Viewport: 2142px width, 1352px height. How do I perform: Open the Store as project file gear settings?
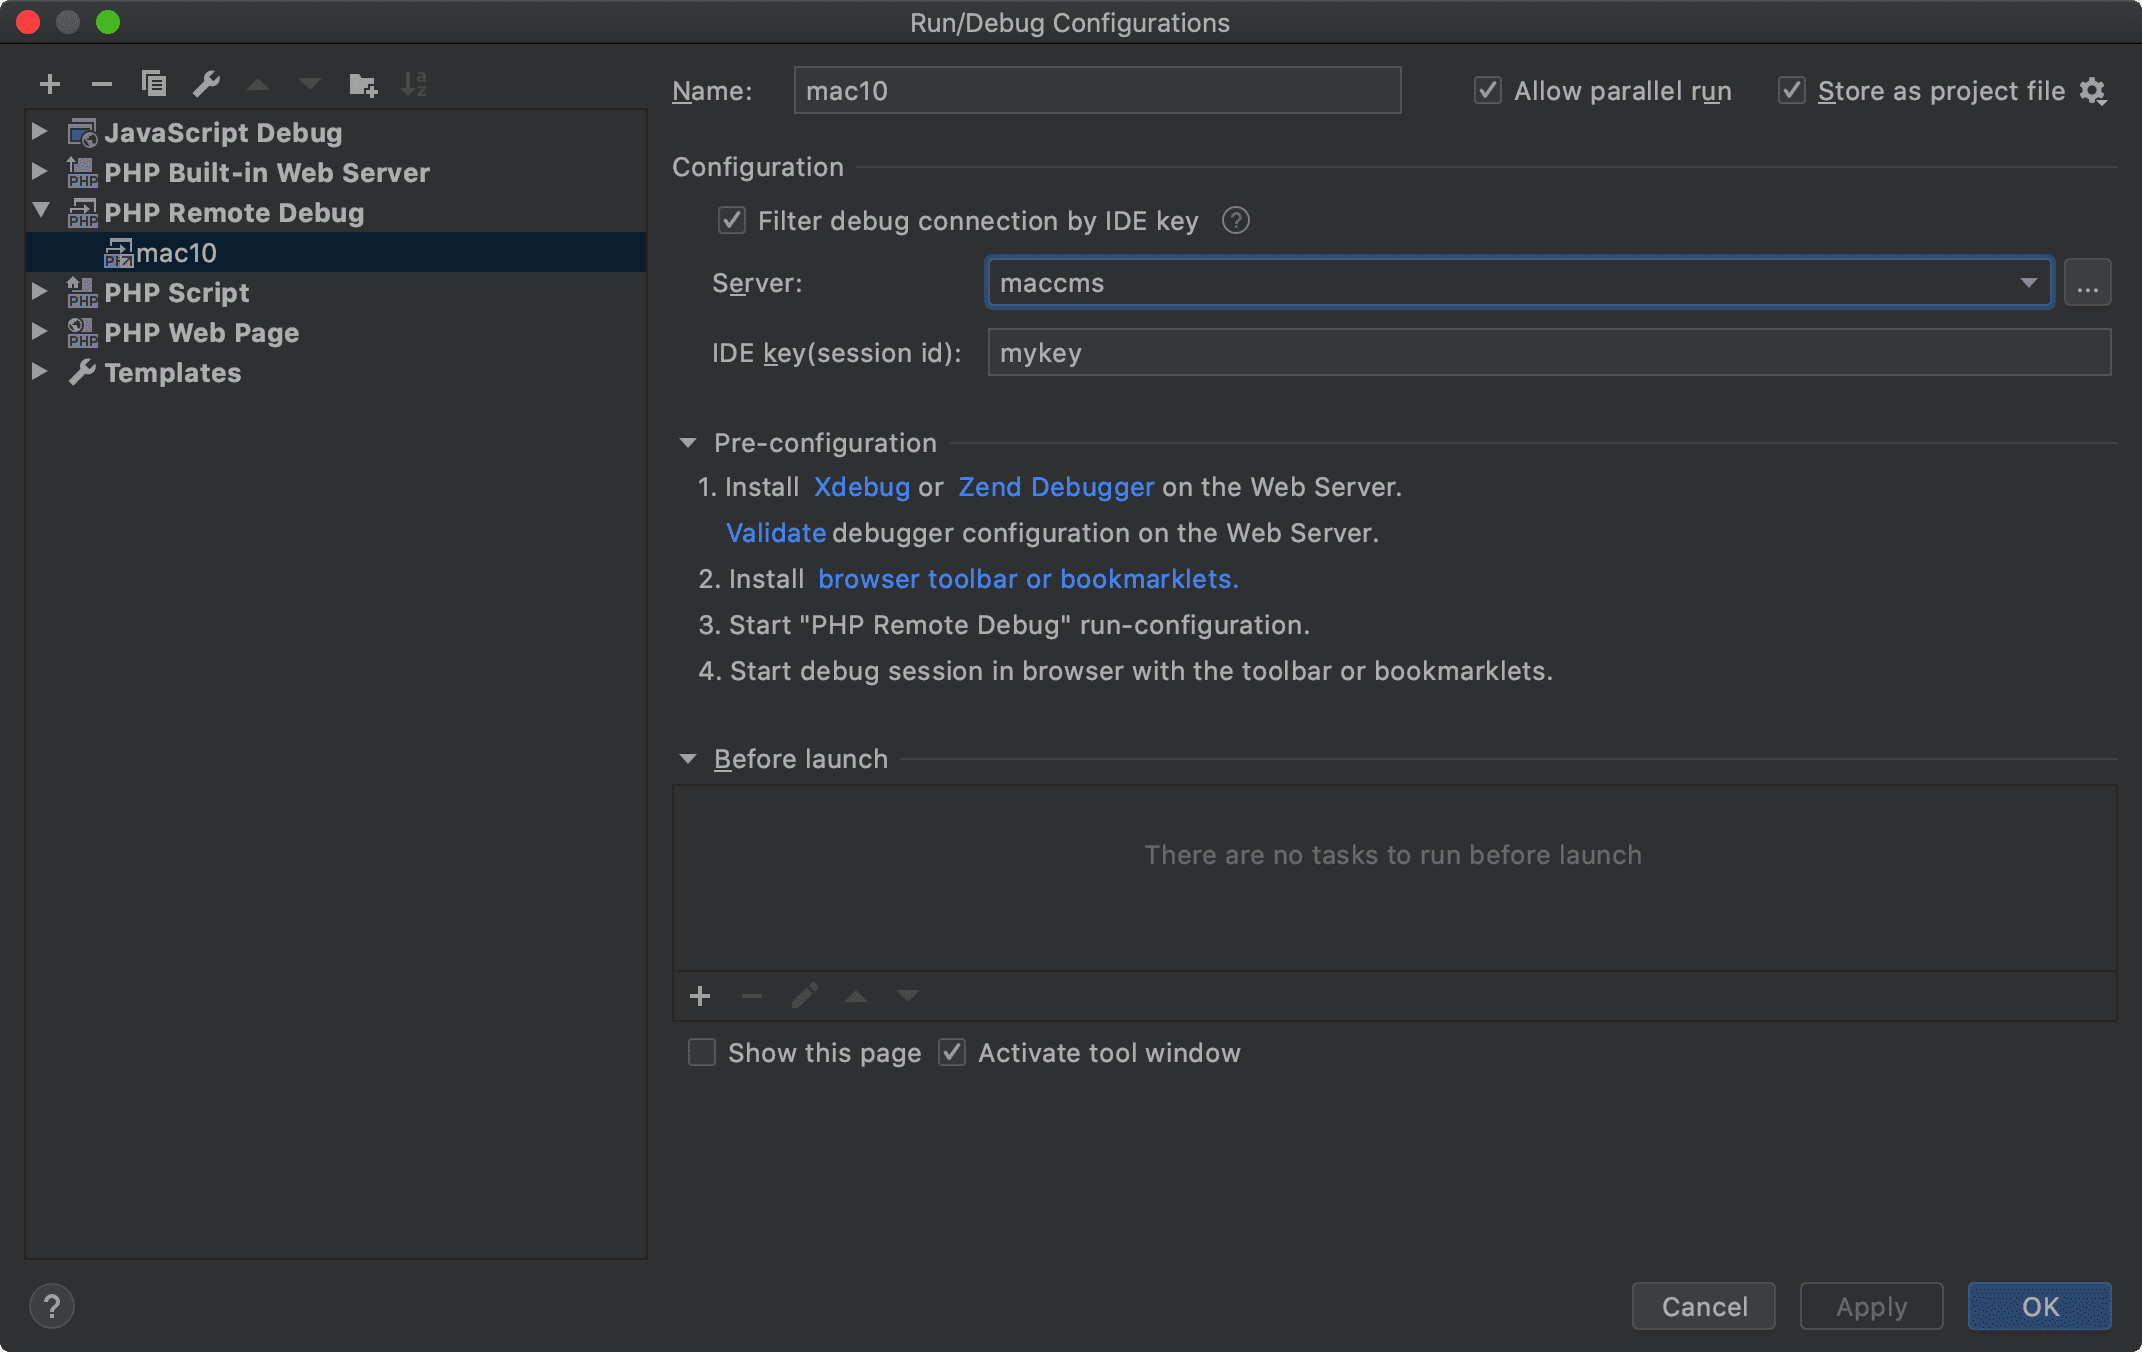[2093, 91]
